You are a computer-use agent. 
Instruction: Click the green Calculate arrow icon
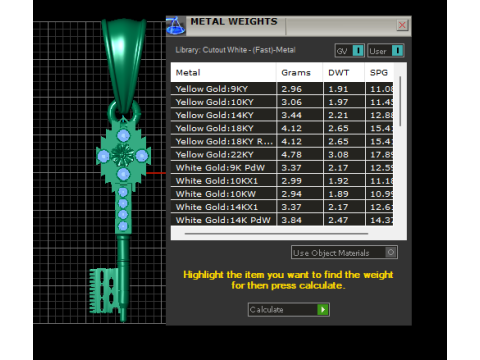tap(323, 310)
